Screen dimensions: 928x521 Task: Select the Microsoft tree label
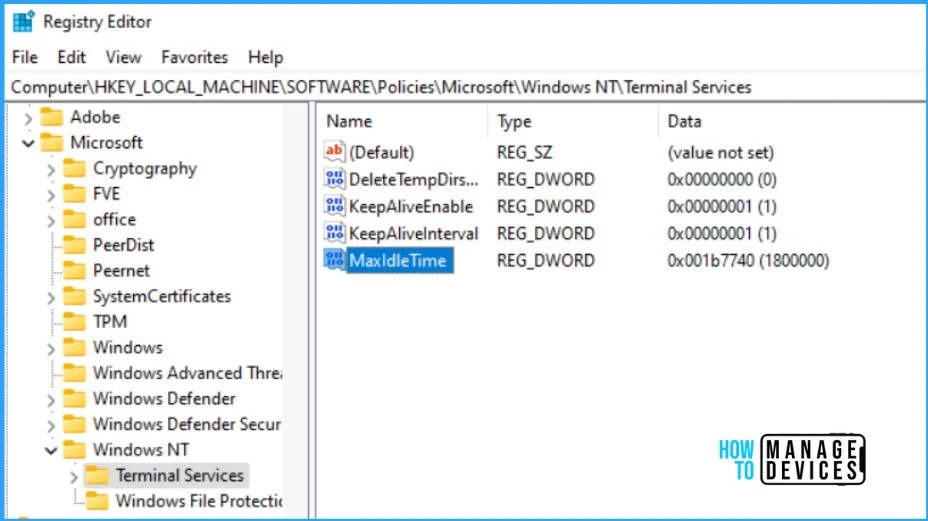(107, 143)
